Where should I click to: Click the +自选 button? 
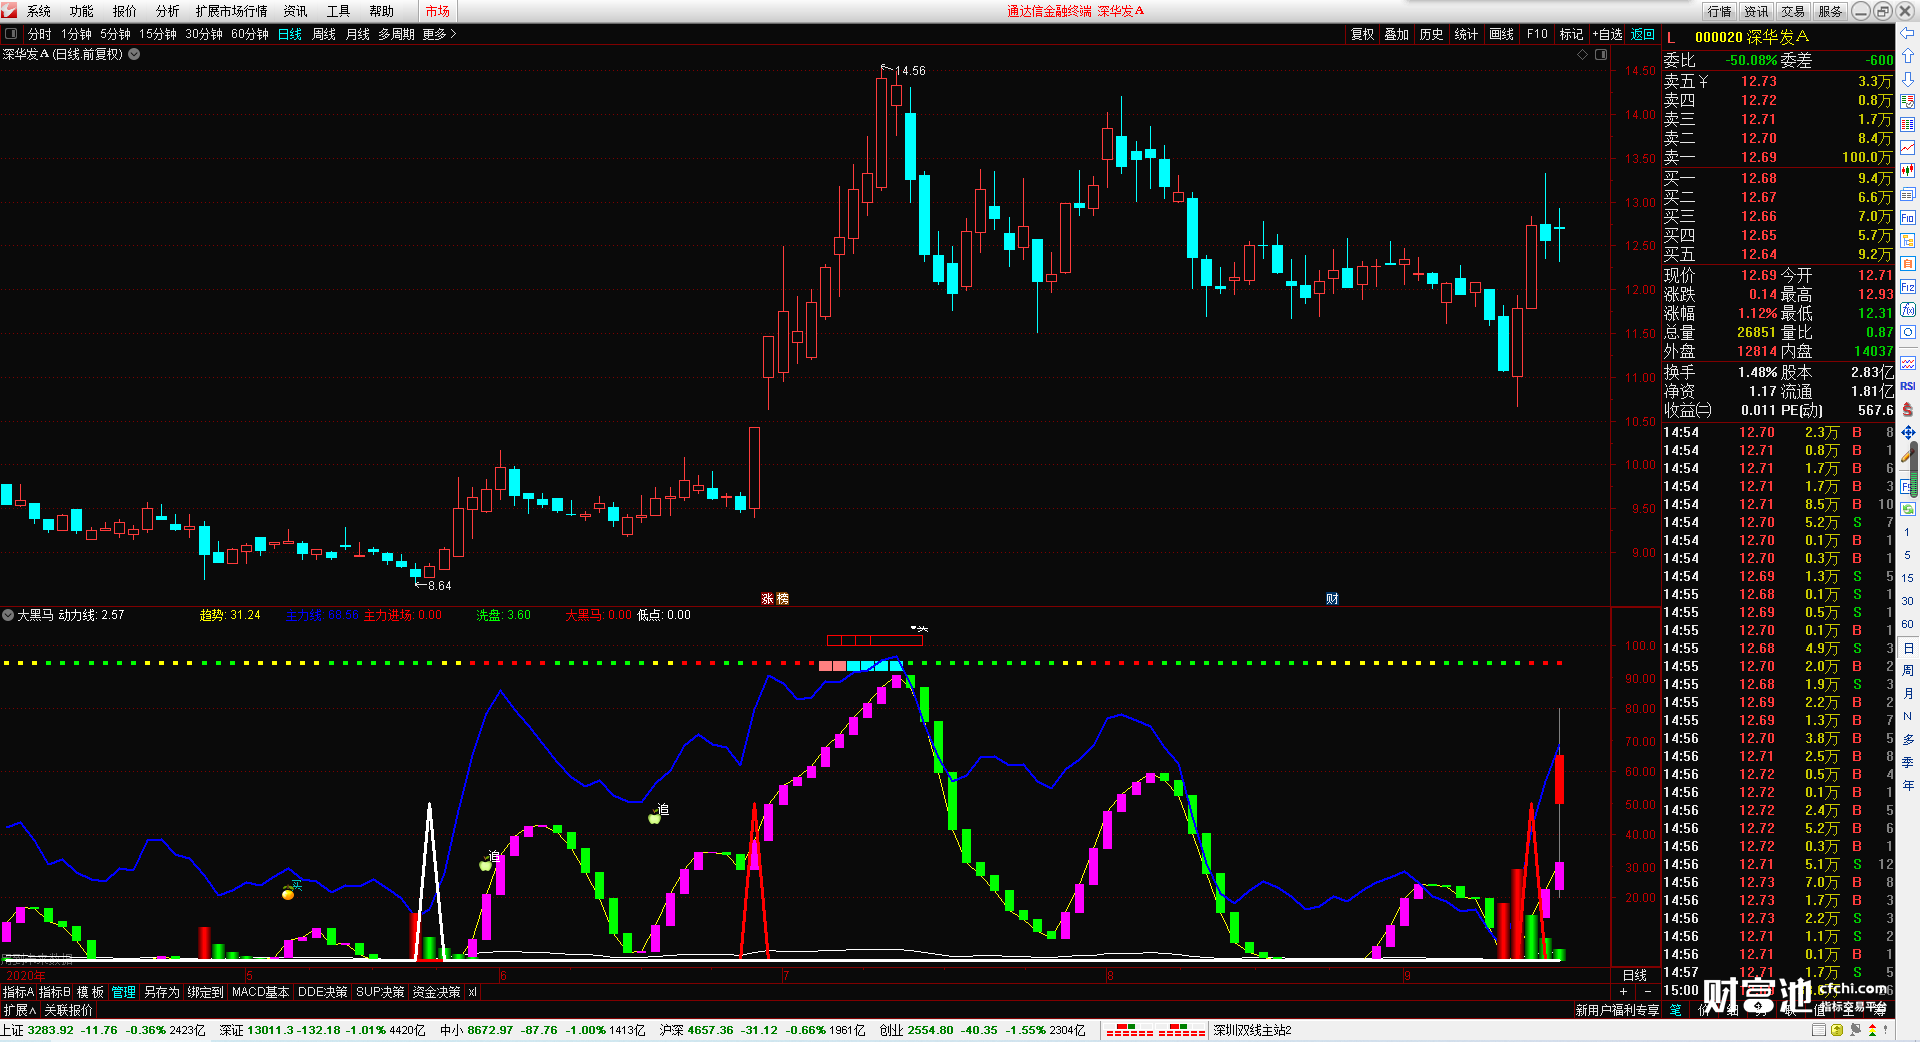point(1607,34)
